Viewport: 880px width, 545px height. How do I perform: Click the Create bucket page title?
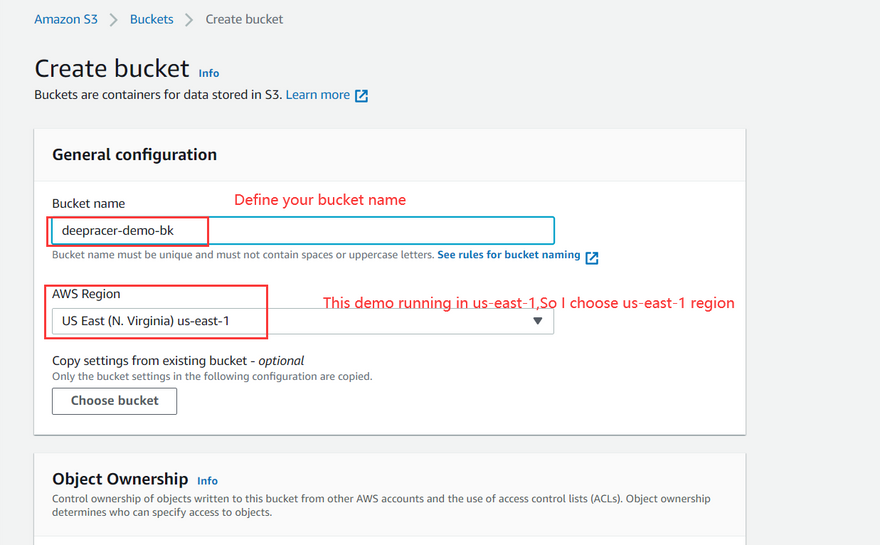coord(112,68)
